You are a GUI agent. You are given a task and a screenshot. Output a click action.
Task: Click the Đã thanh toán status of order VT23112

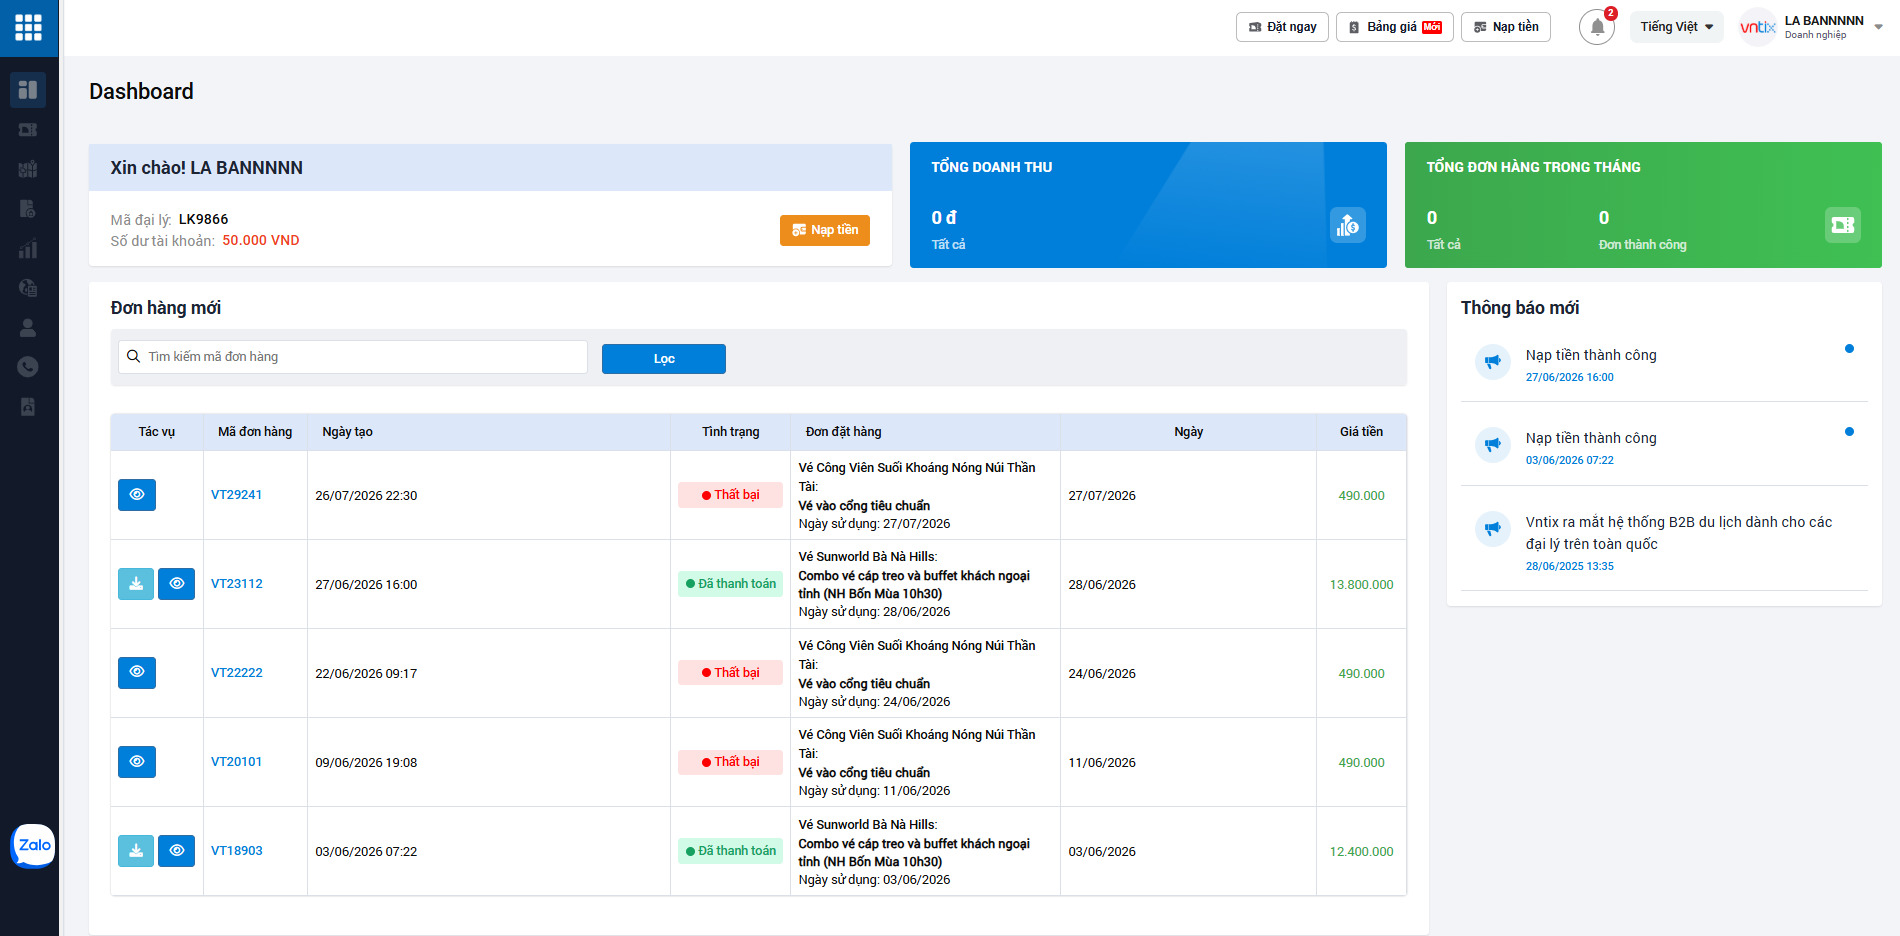coord(730,584)
